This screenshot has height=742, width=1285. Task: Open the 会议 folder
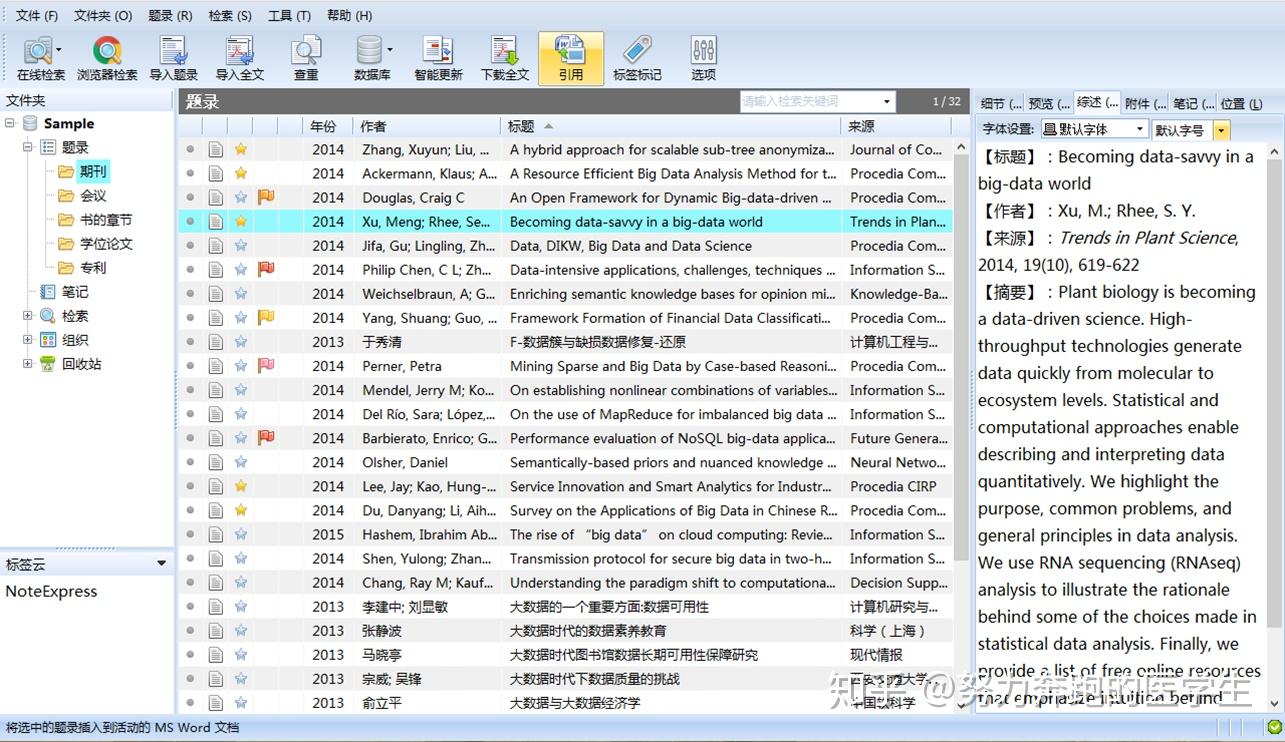(x=92, y=196)
